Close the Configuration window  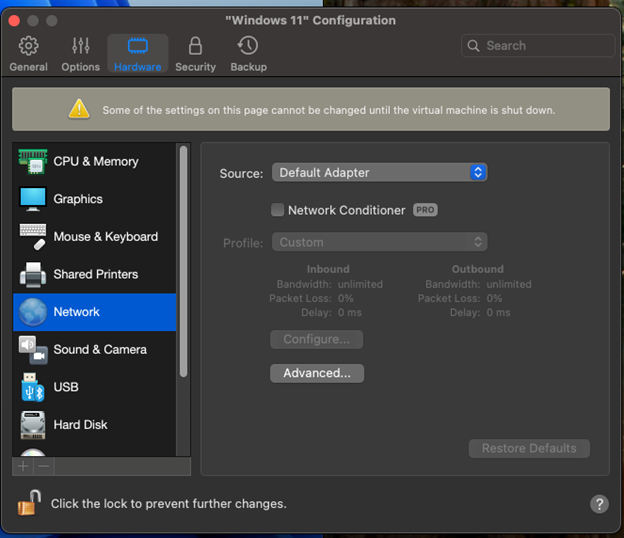(x=14, y=20)
